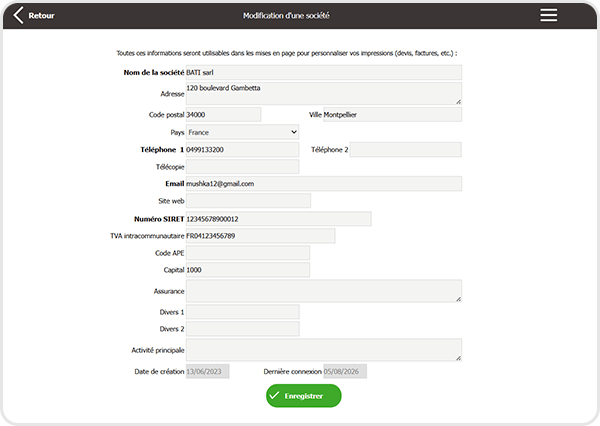Open the hamburger menu icon

pyautogui.click(x=548, y=15)
